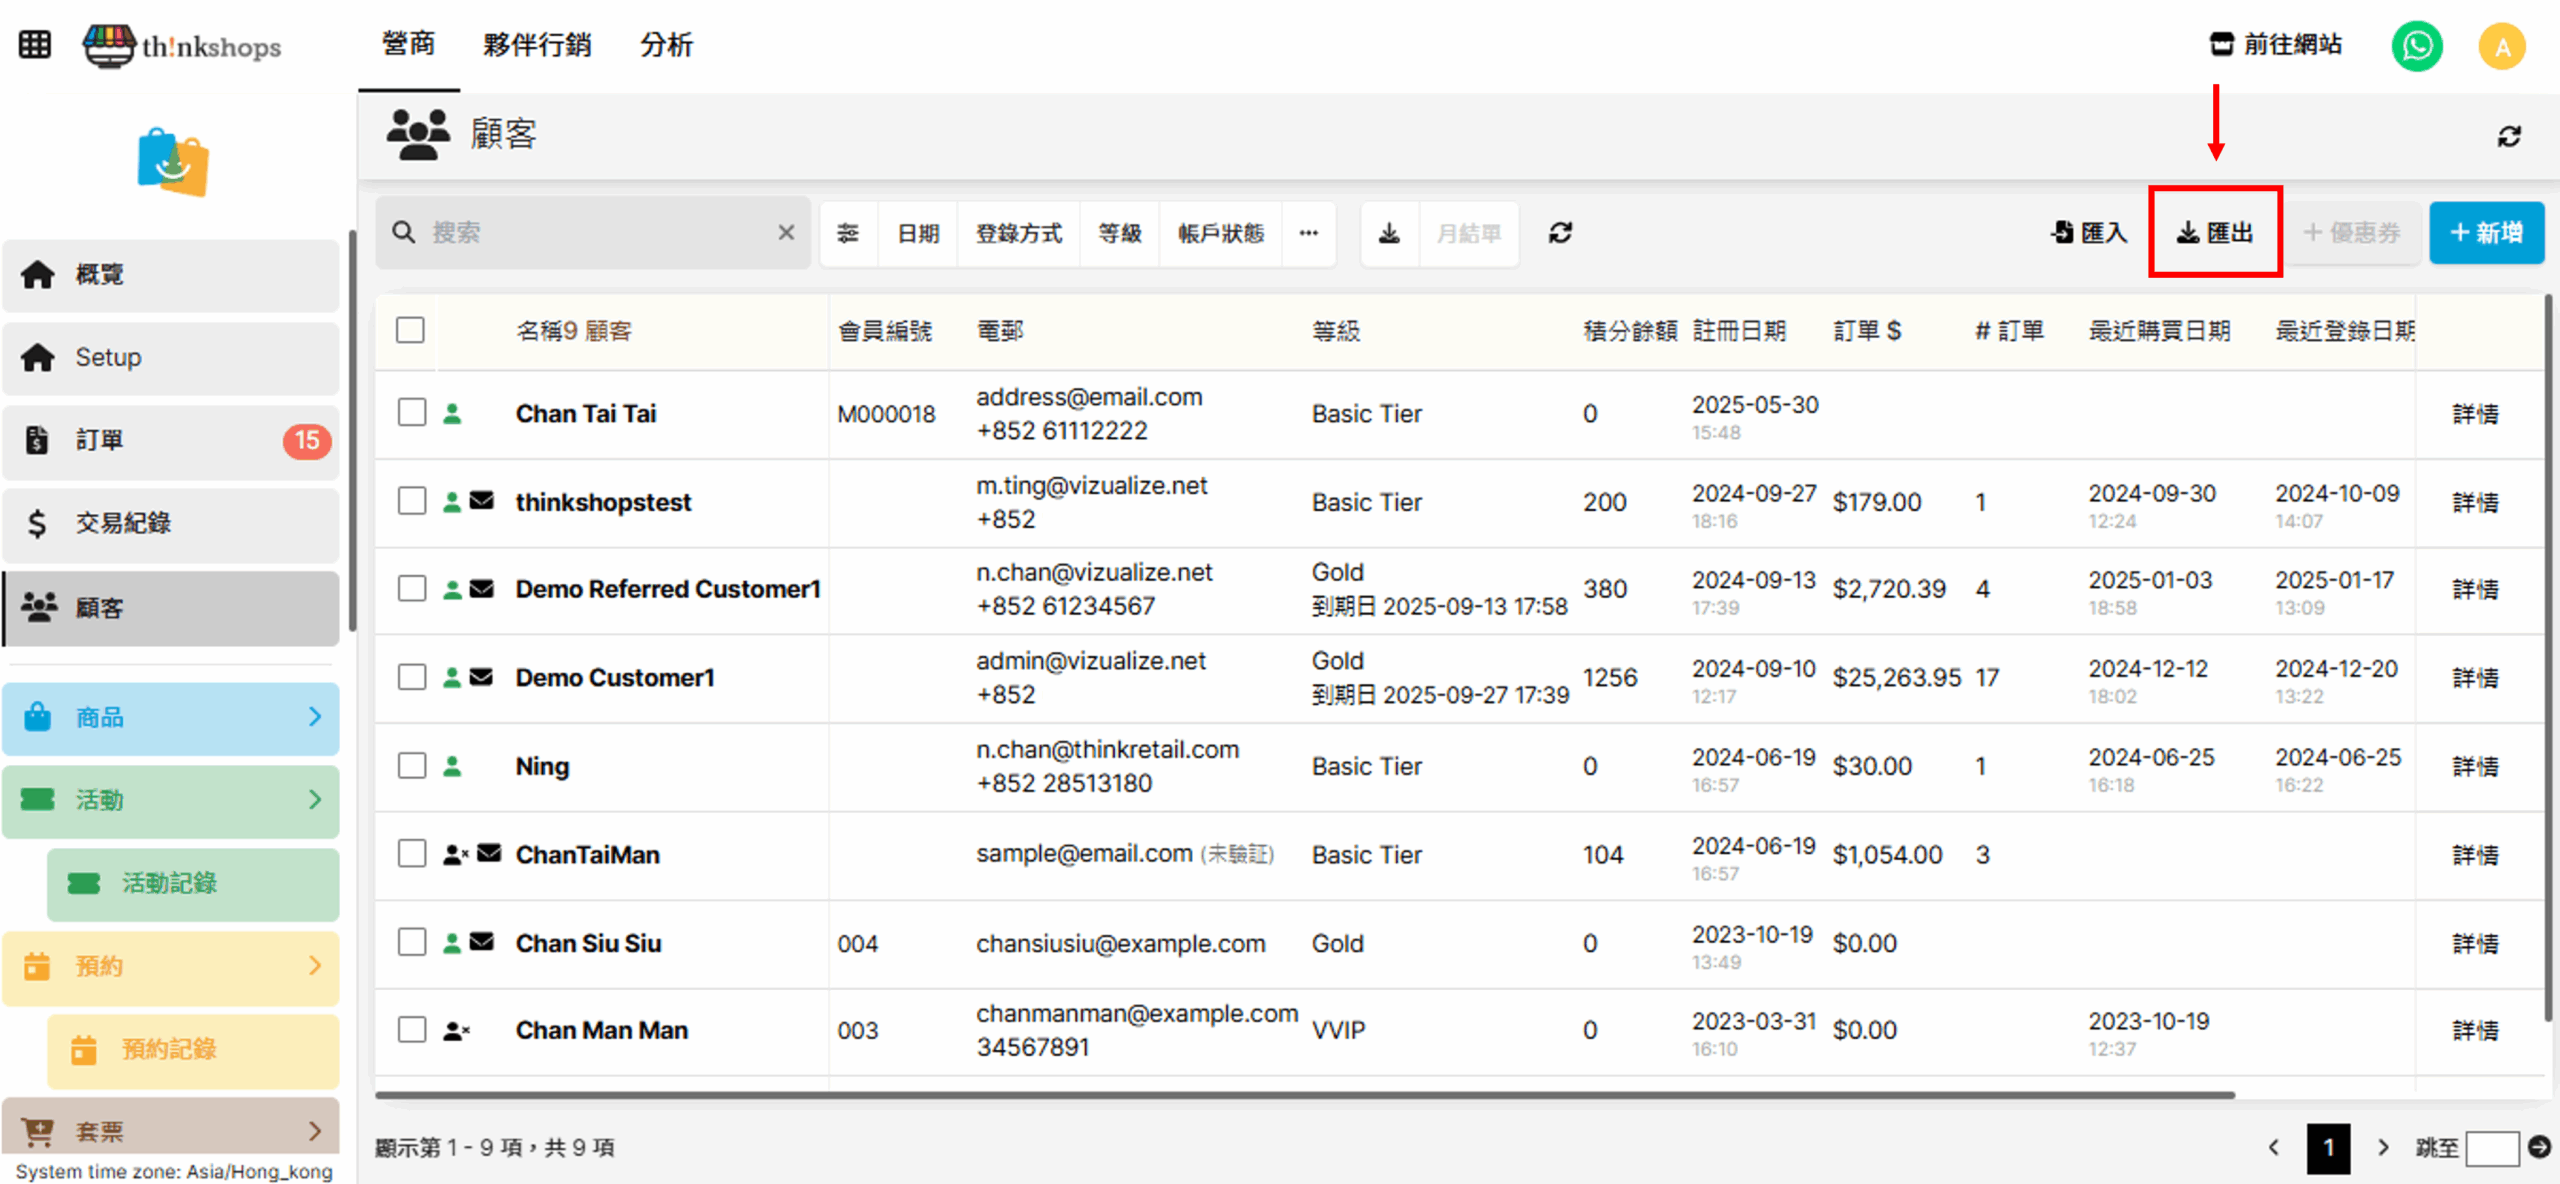Click the filter sliders icon in the toolbar
2560x1184 pixels.
tap(848, 233)
